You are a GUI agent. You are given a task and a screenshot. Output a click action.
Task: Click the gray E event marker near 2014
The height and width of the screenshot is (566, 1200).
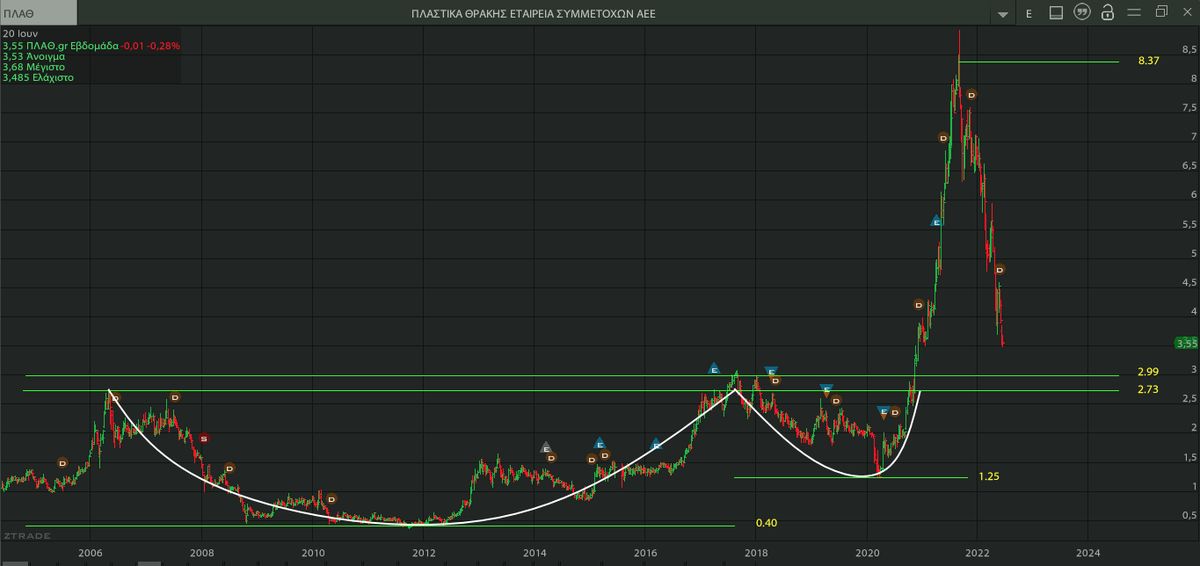click(x=546, y=447)
